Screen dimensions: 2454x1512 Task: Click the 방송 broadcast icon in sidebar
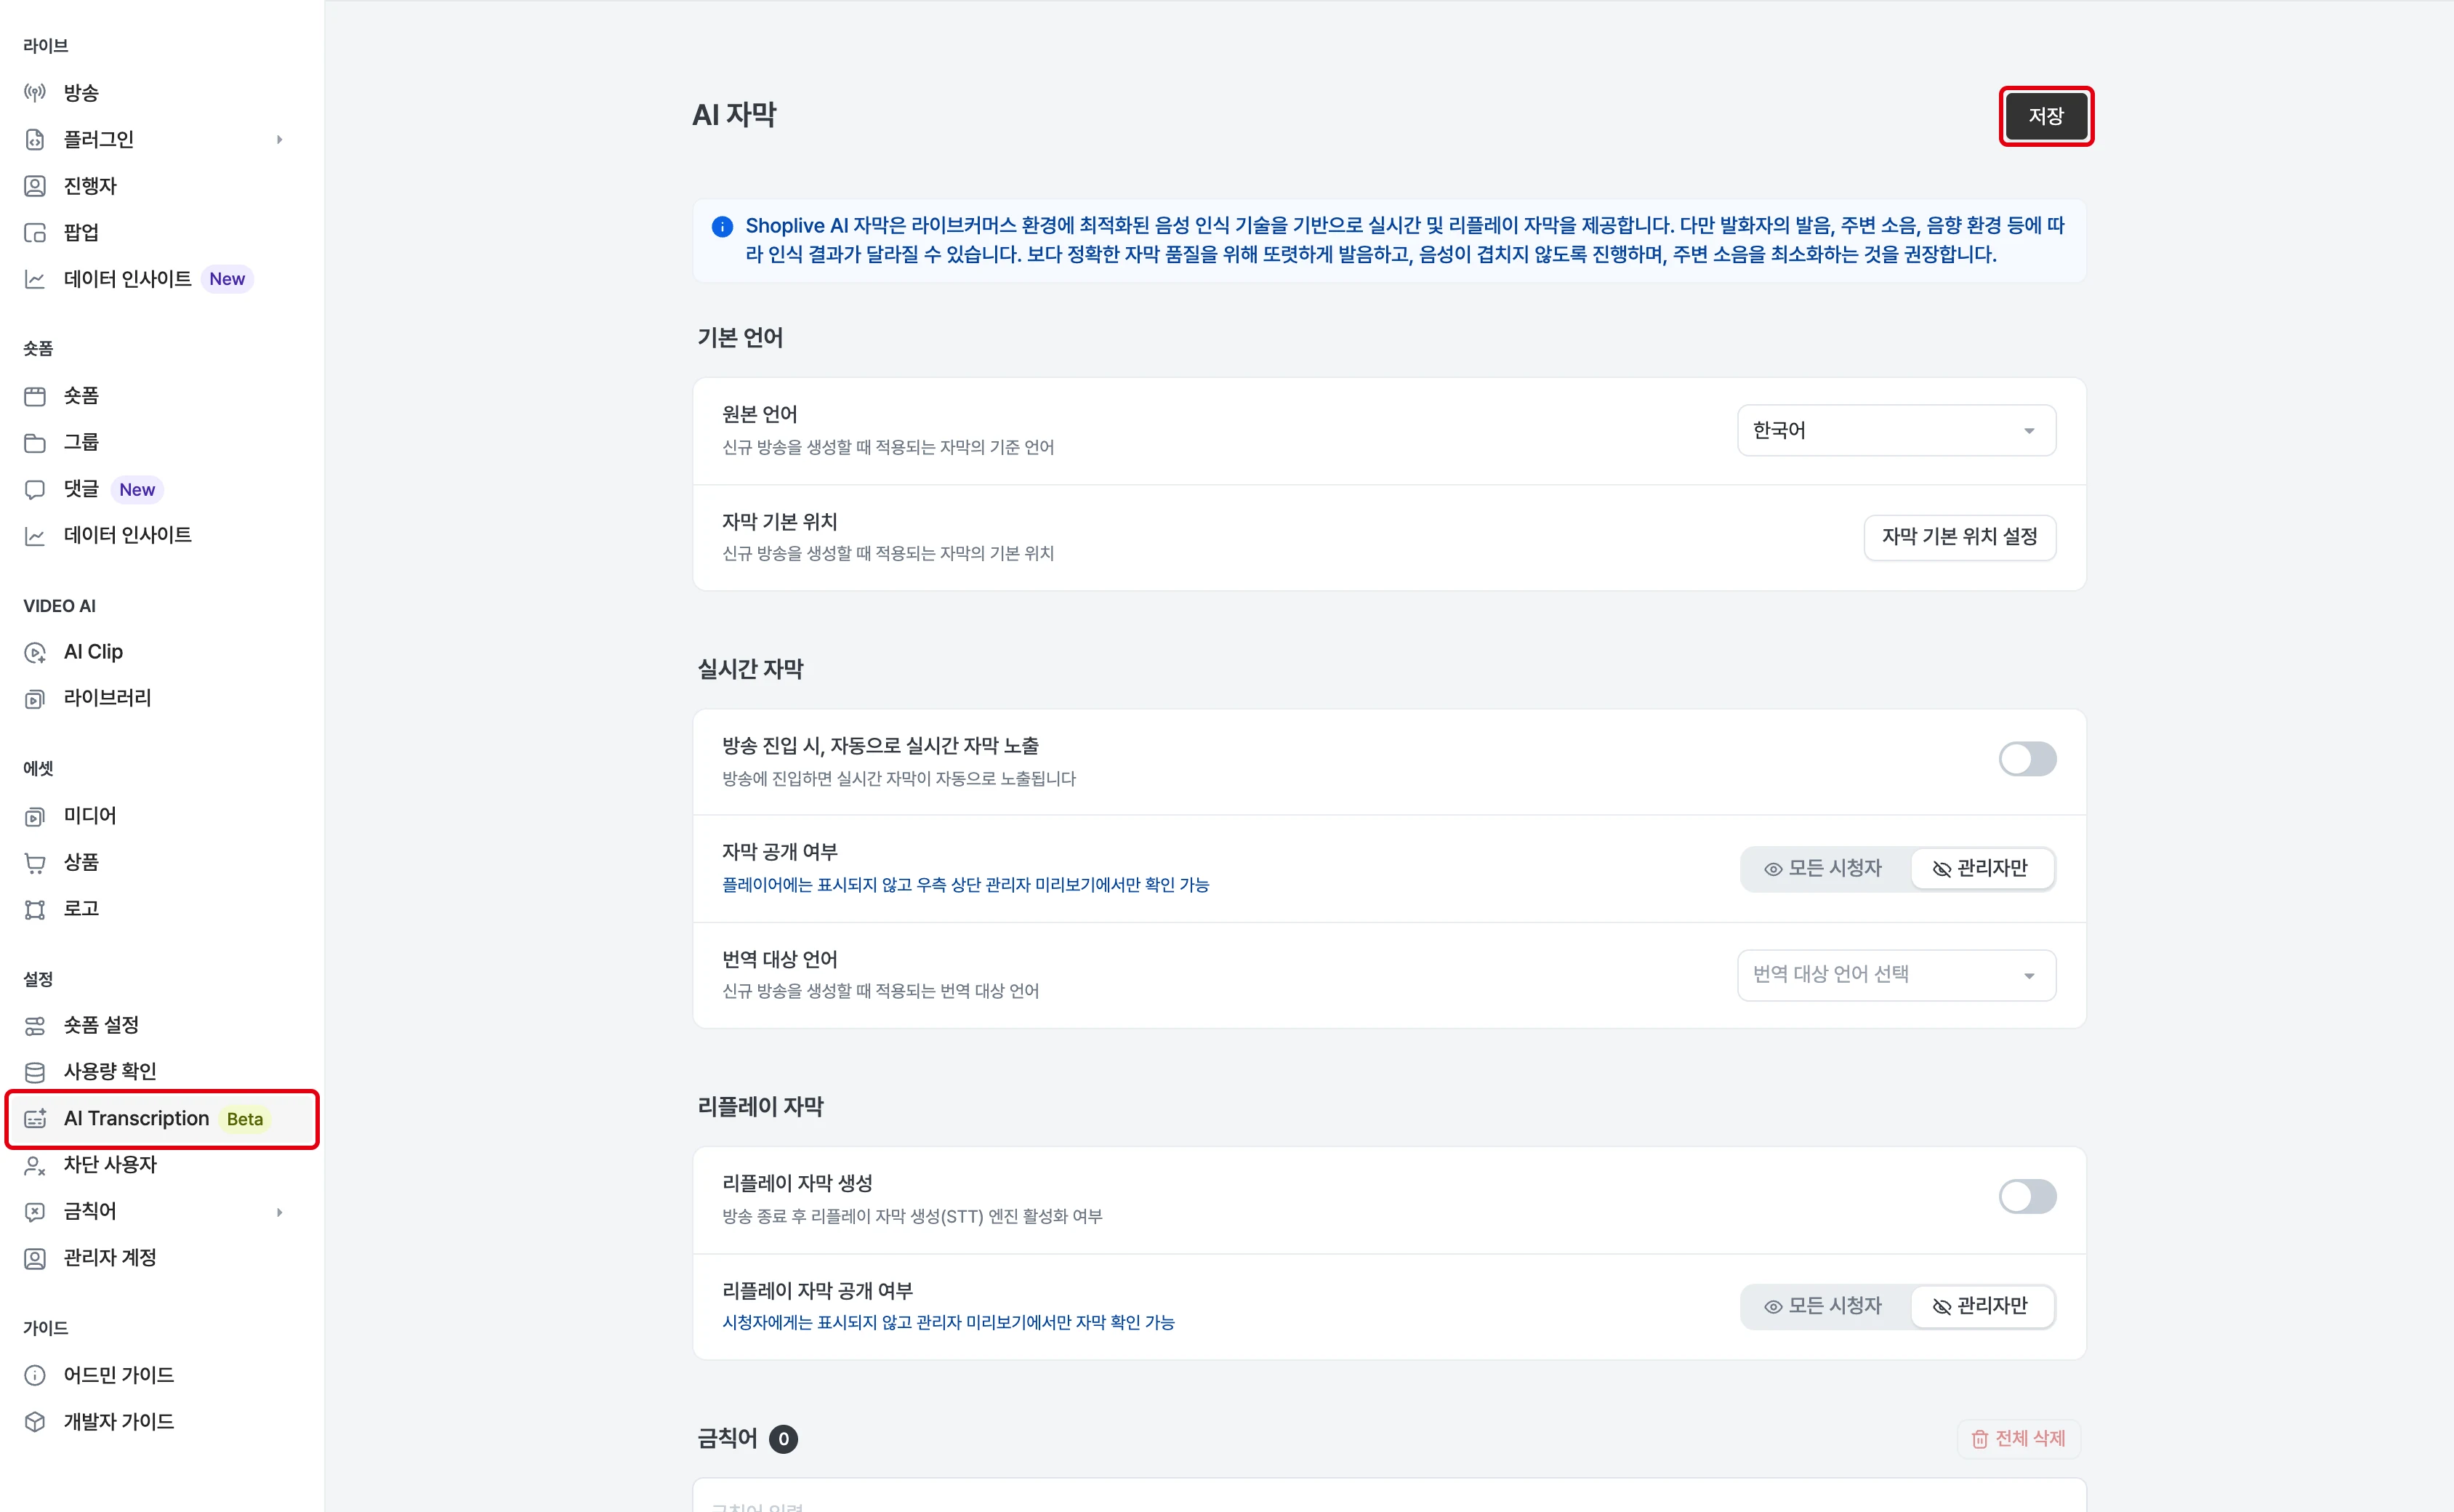[x=35, y=93]
